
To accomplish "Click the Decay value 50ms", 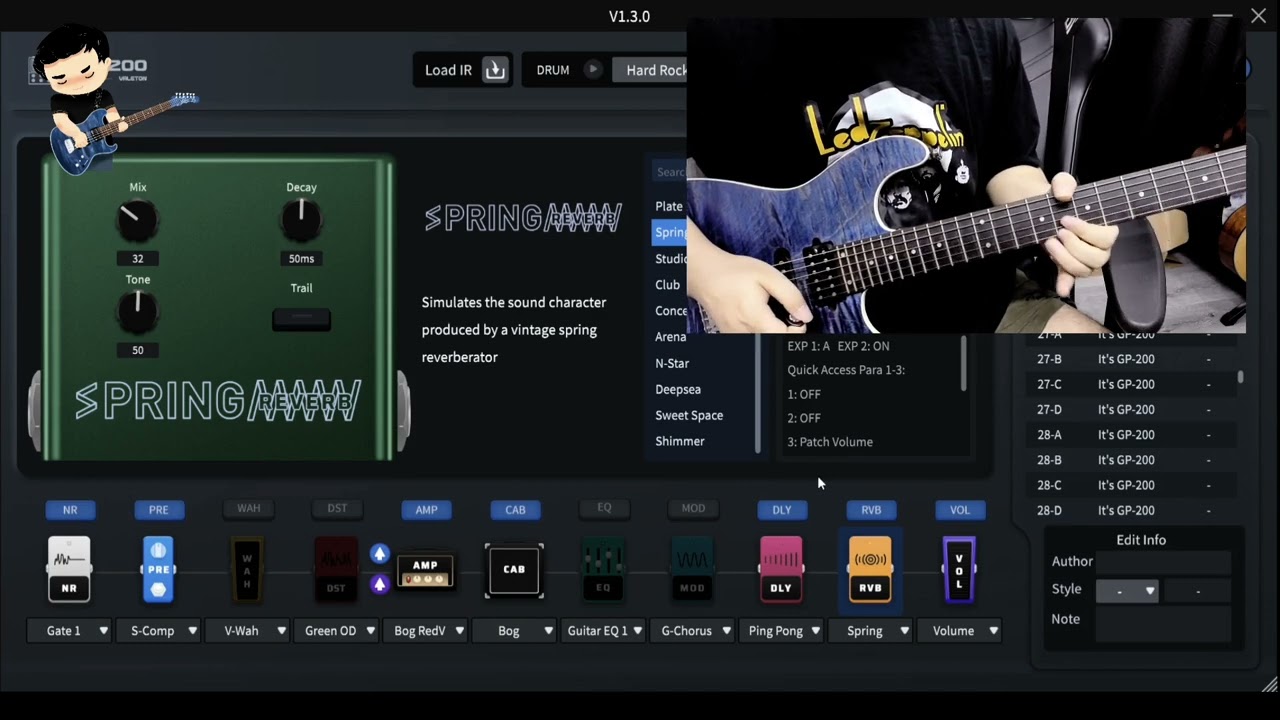I will (x=301, y=259).
